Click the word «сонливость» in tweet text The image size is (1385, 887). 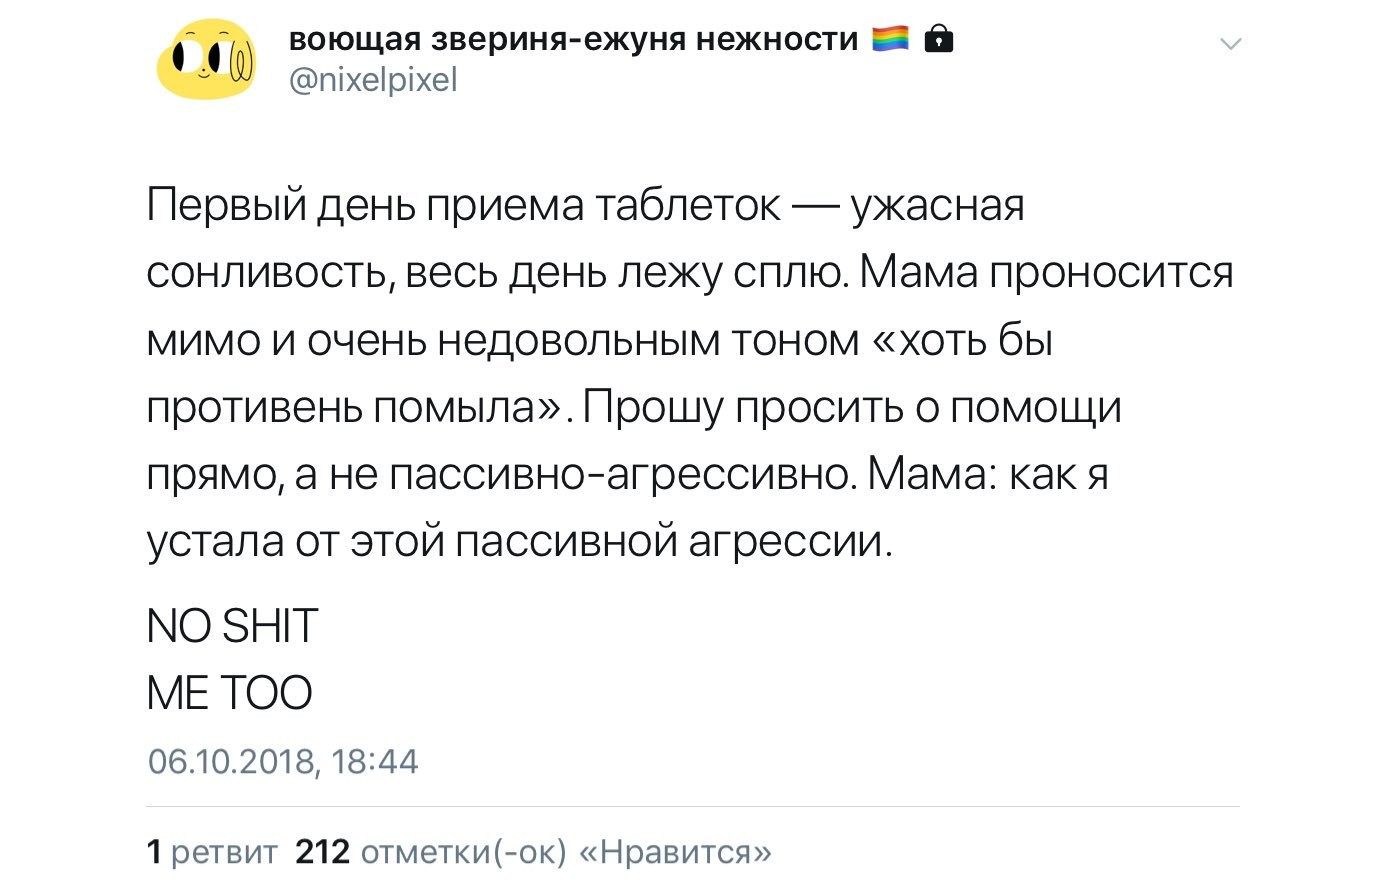(x=268, y=274)
